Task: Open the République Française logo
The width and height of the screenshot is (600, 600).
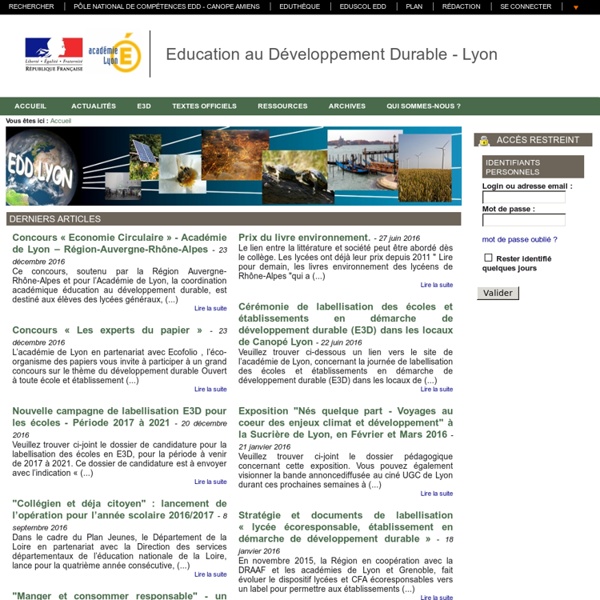Action: [54, 54]
